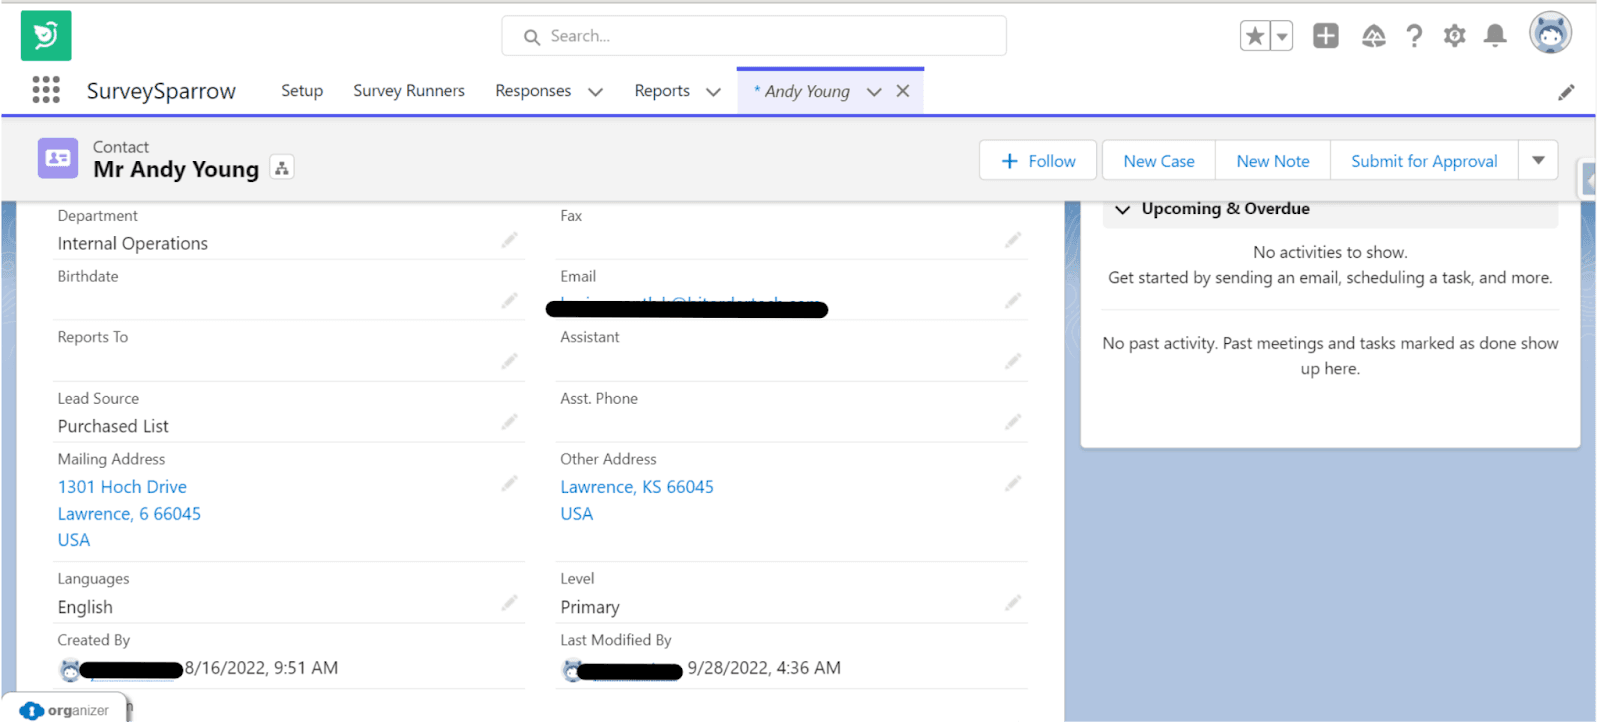Screen dimensions: 1600x722
Task: Click the pencil icon to edit Department
Action: pos(510,240)
